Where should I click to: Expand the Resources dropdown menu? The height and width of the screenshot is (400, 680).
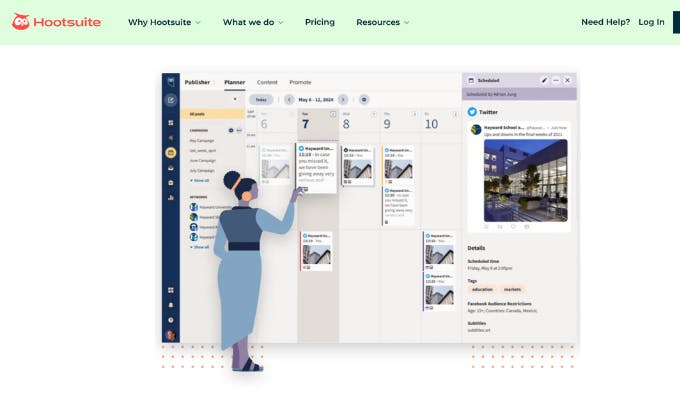(x=382, y=22)
